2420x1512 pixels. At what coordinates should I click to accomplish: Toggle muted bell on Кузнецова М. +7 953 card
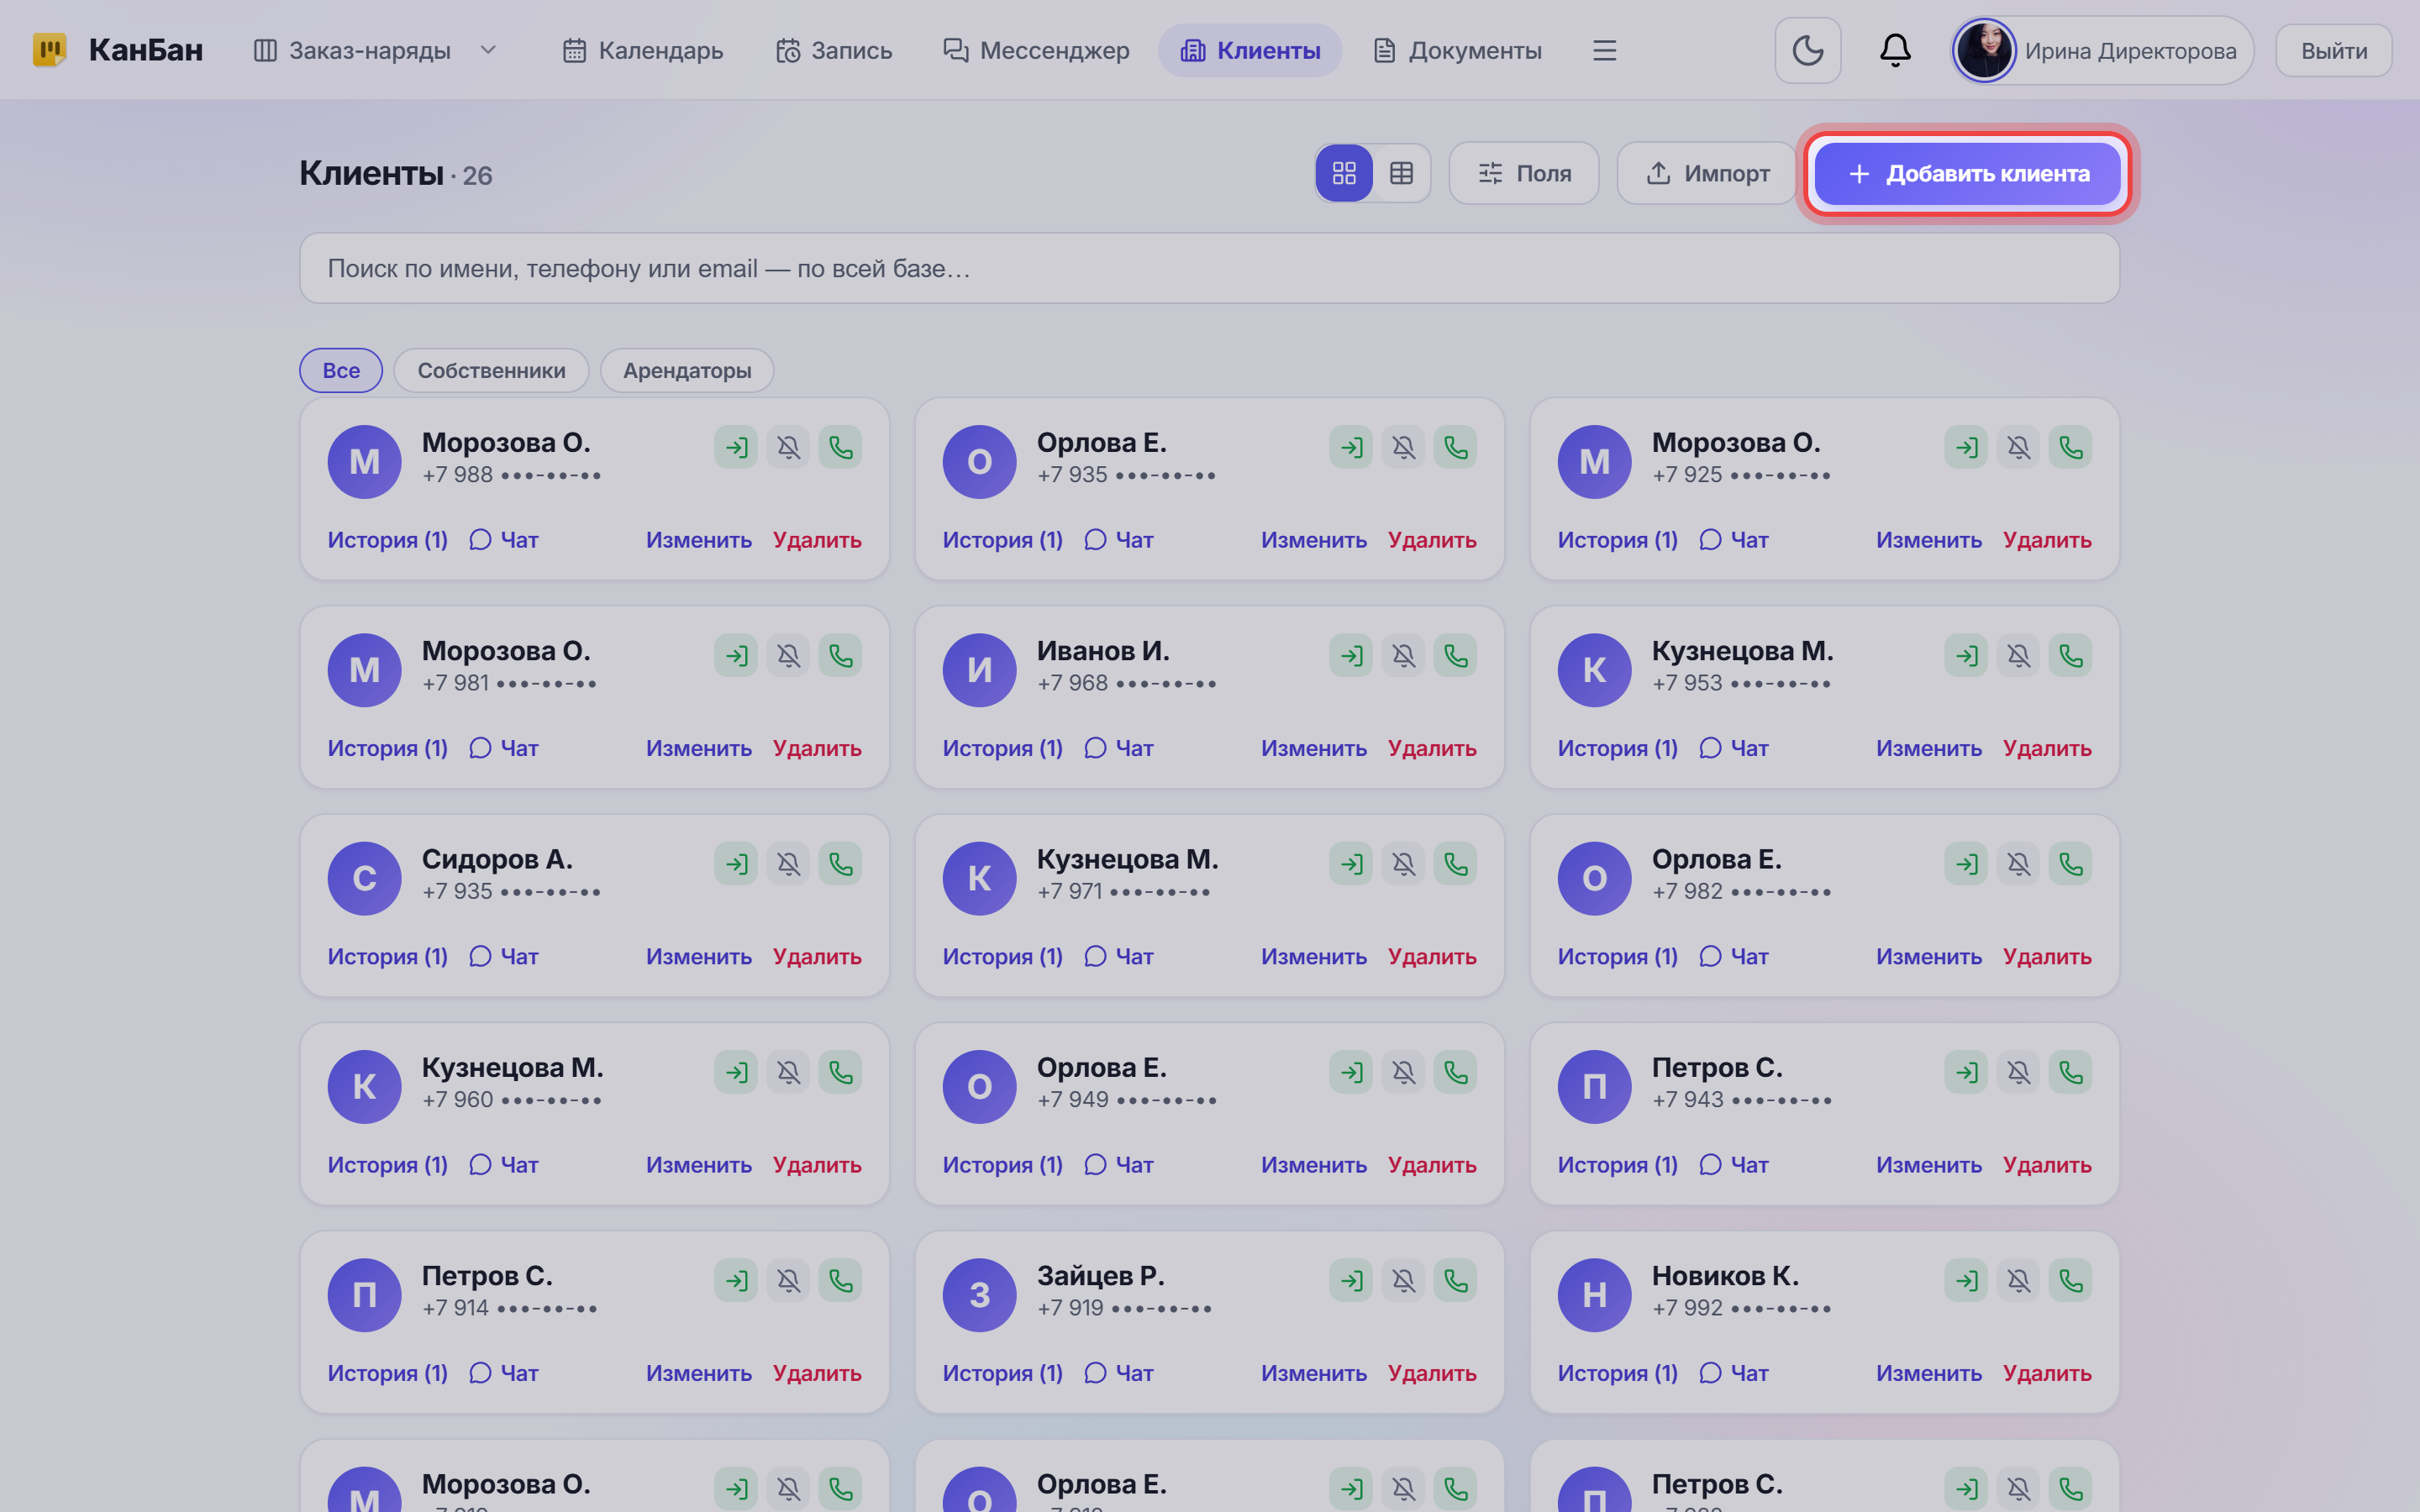pyautogui.click(x=2018, y=656)
